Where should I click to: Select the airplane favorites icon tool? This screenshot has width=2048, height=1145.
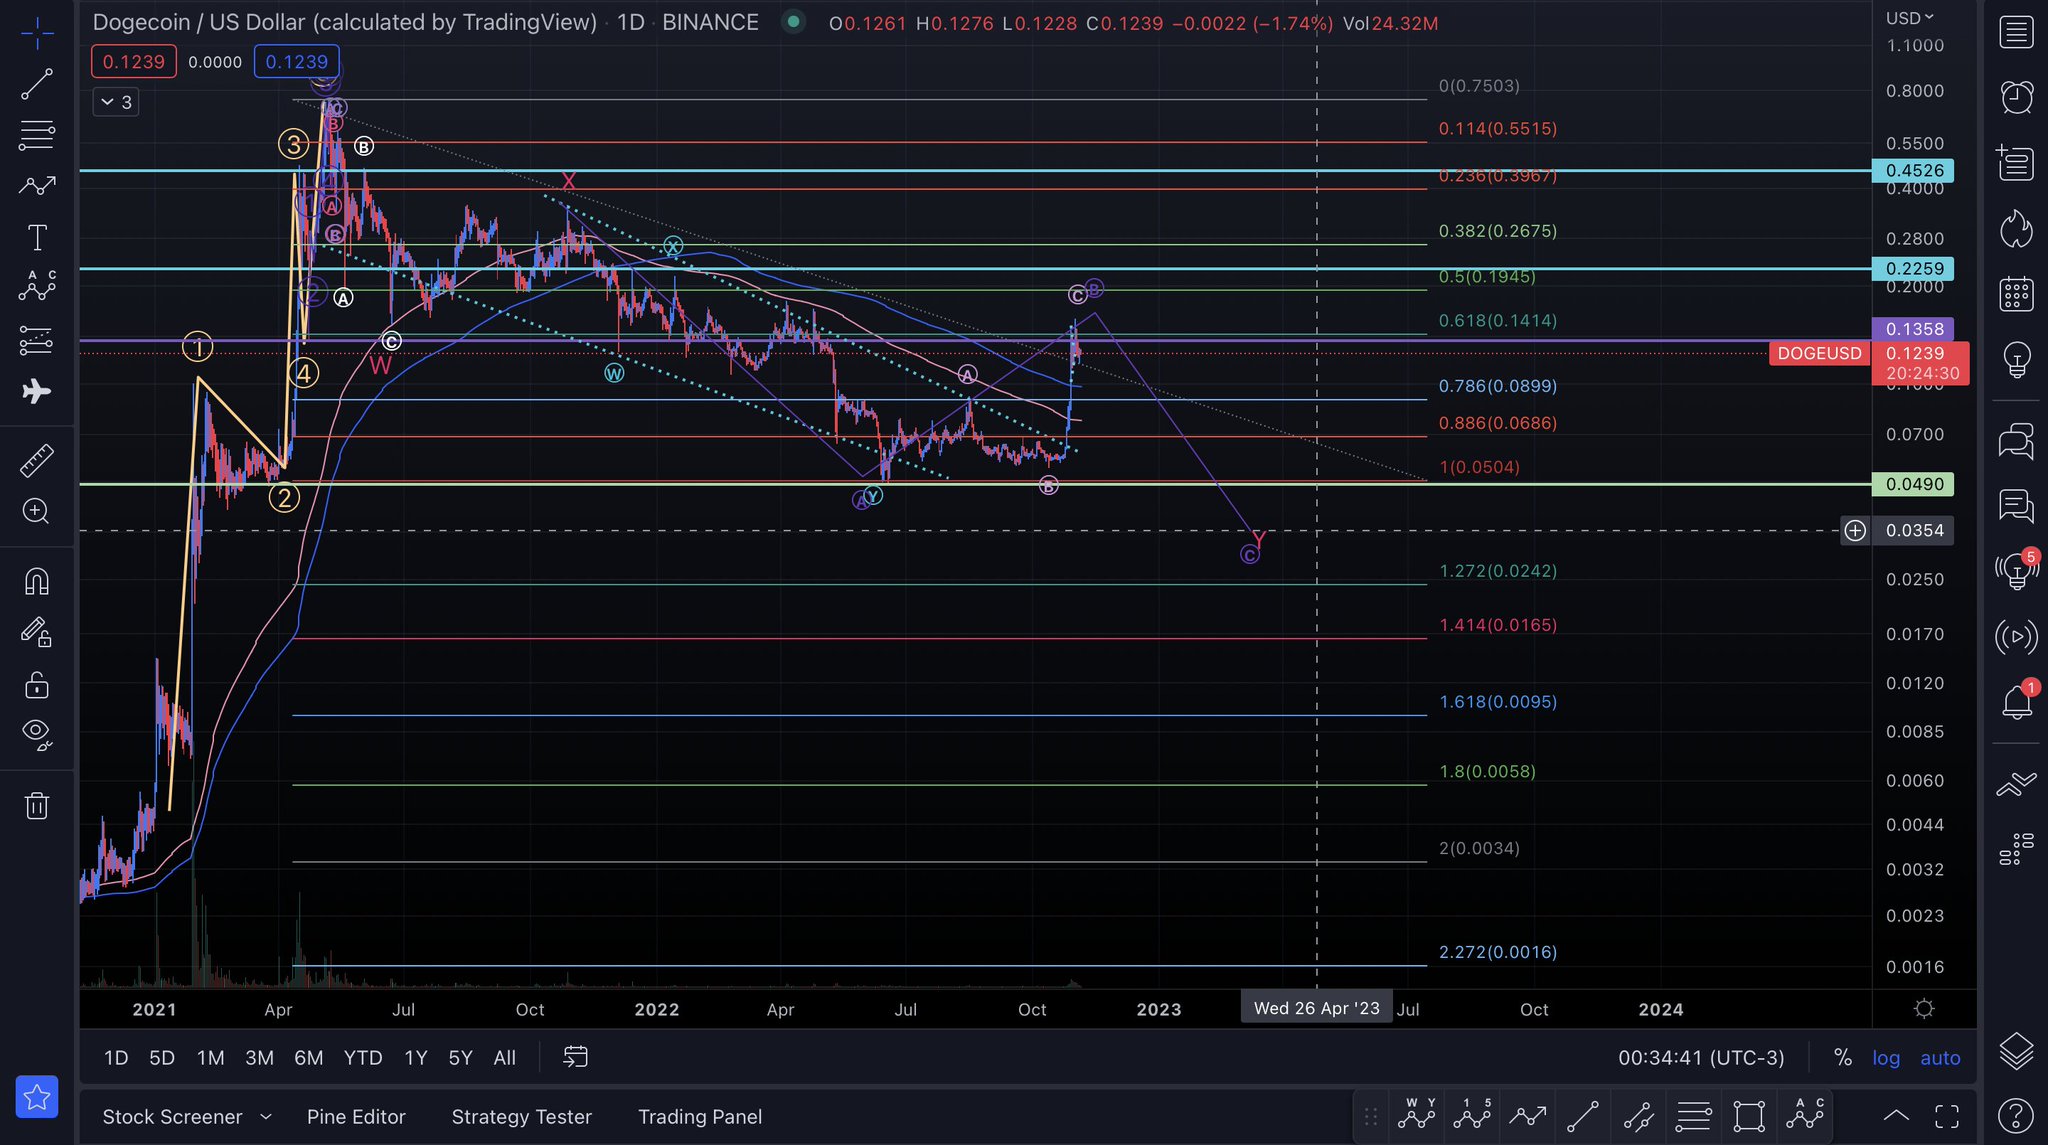pos(37,391)
